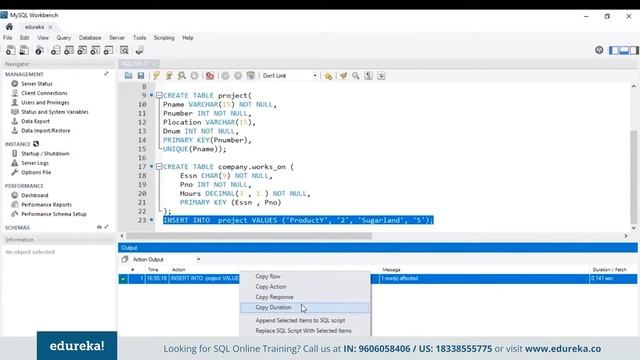The image size is (640, 360).
Task: Toggle invisible characters display icon
Action: pos(369,76)
